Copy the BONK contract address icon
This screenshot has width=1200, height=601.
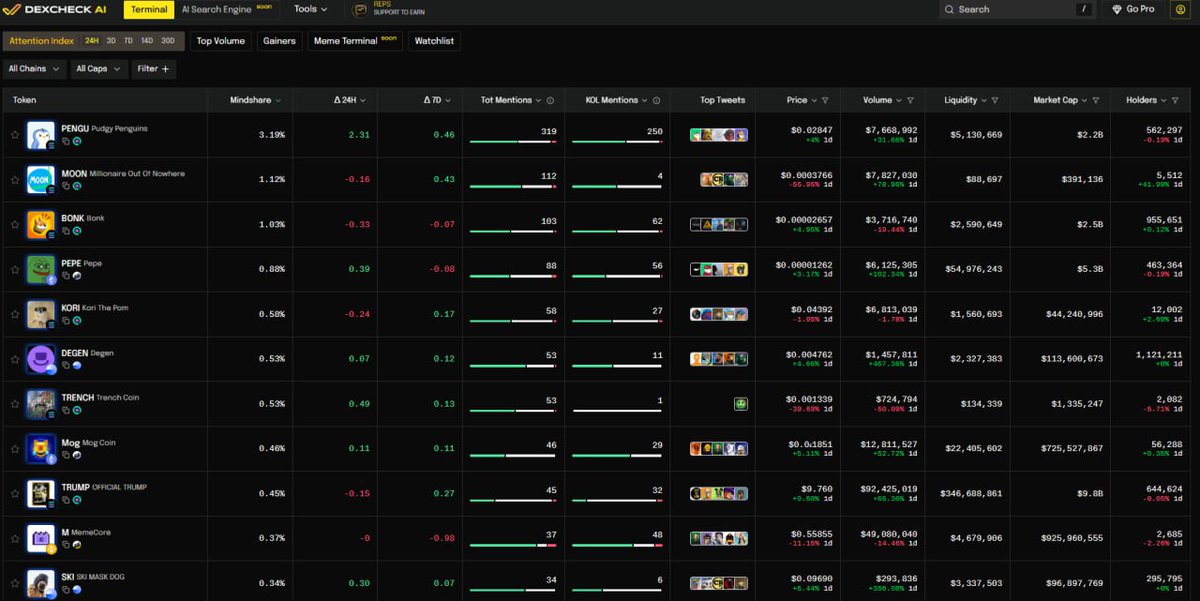(x=66, y=231)
